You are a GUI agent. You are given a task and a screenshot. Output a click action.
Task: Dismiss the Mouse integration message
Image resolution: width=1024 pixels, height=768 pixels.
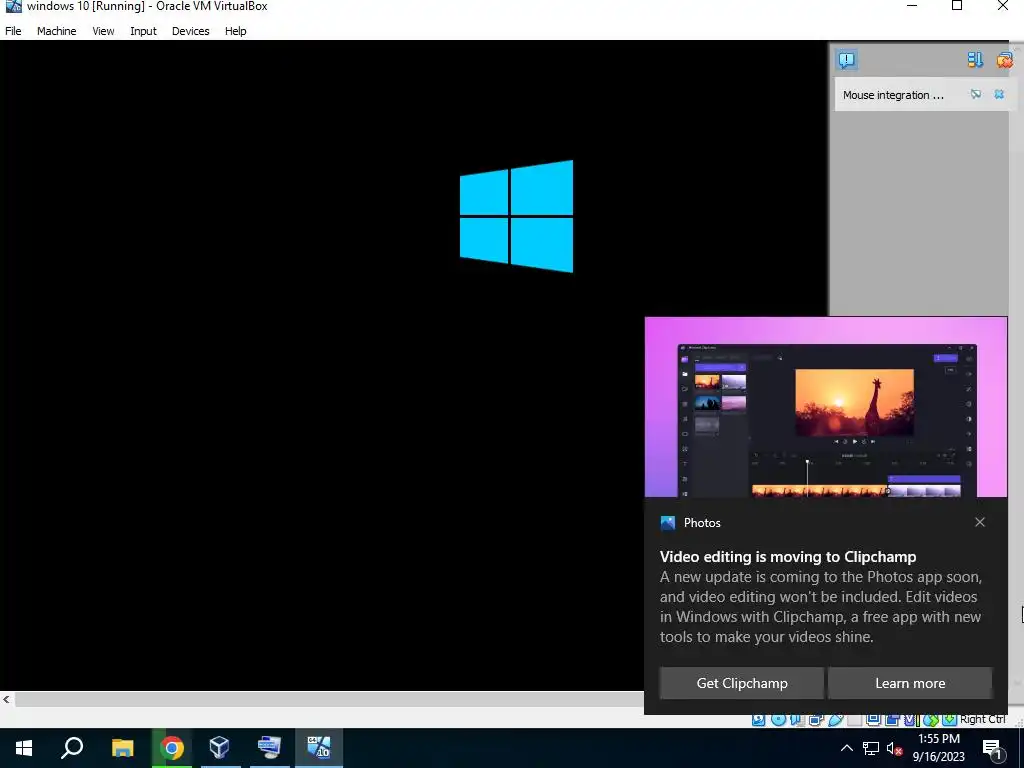tap(999, 95)
